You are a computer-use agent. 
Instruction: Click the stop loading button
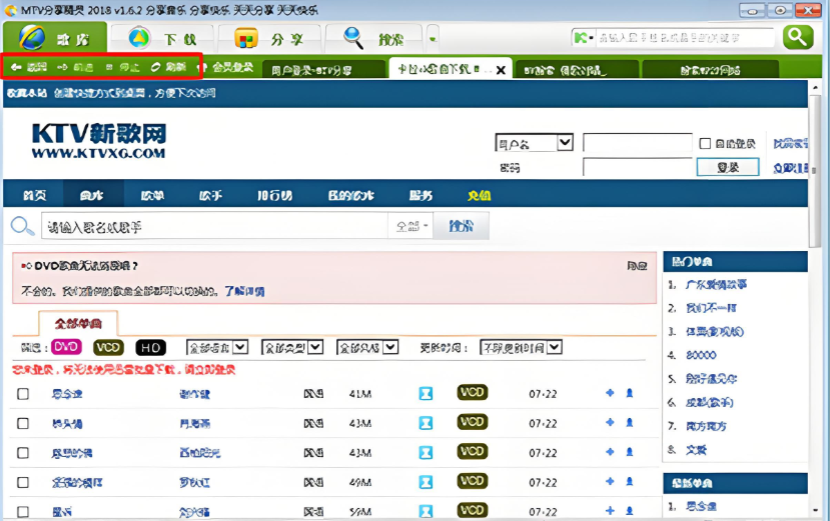coord(122,67)
